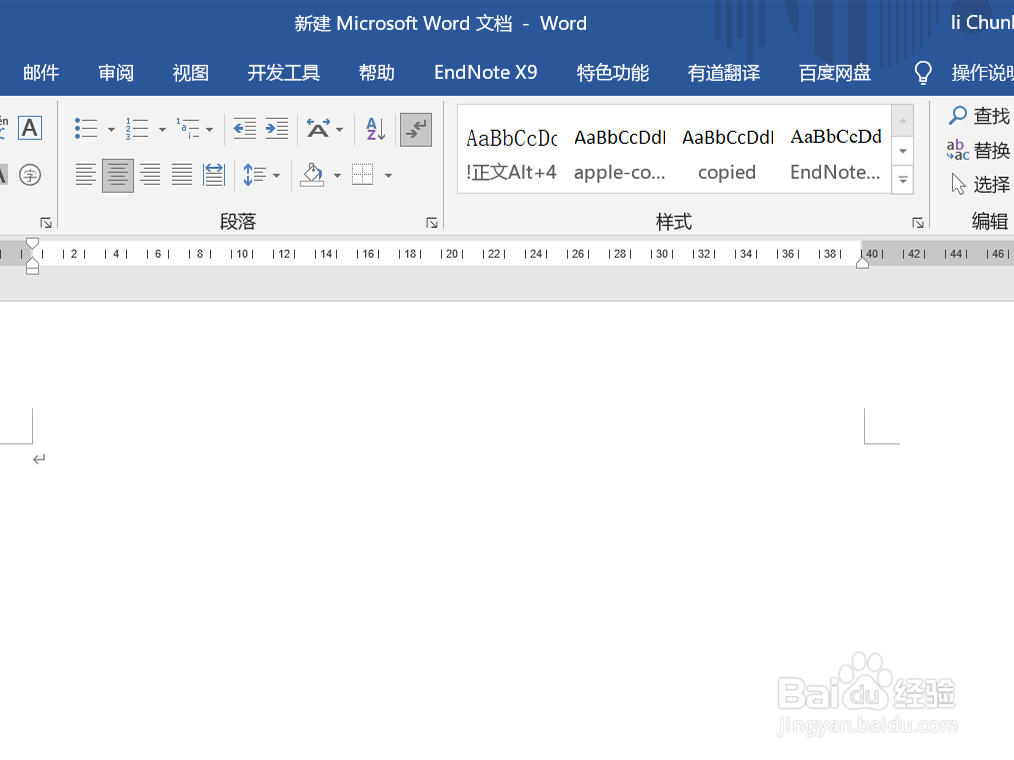Apply the apple-co... style
This screenshot has width=1014, height=760.
pyautogui.click(x=620, y=155)
